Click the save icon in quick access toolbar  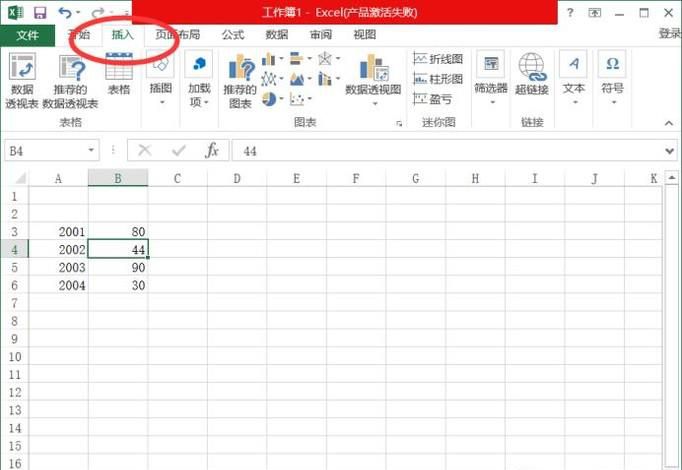(x=40, y=13)
